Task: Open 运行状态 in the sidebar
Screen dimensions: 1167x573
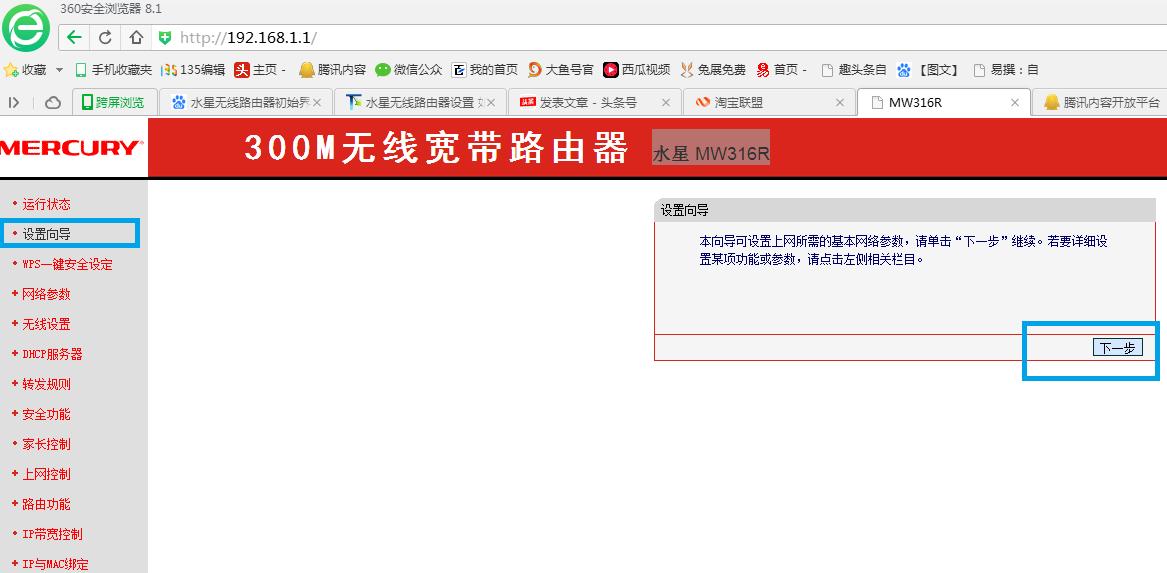Action: click(46, 204)
